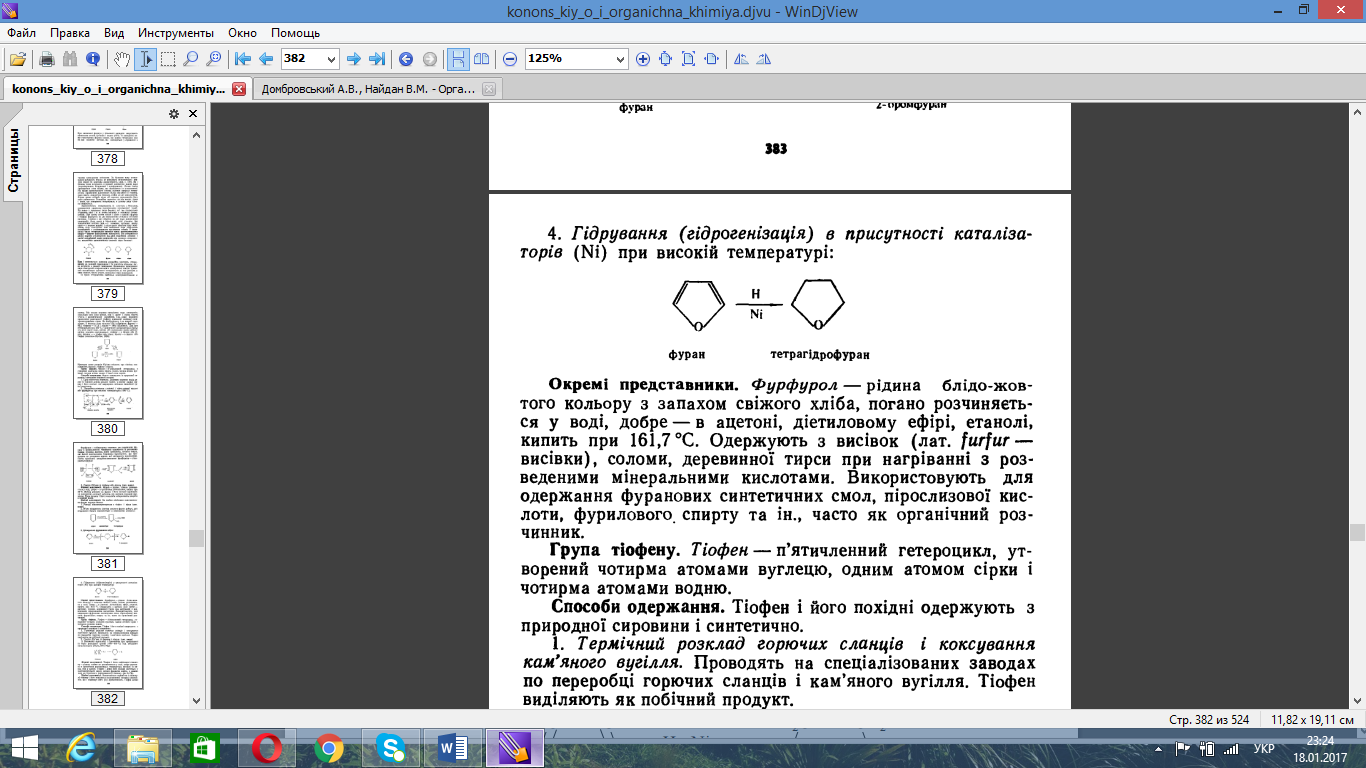Show hidden tray icons arrow
The width and height of the screenshot is (1366, 768).
(x=1160, y=749)
